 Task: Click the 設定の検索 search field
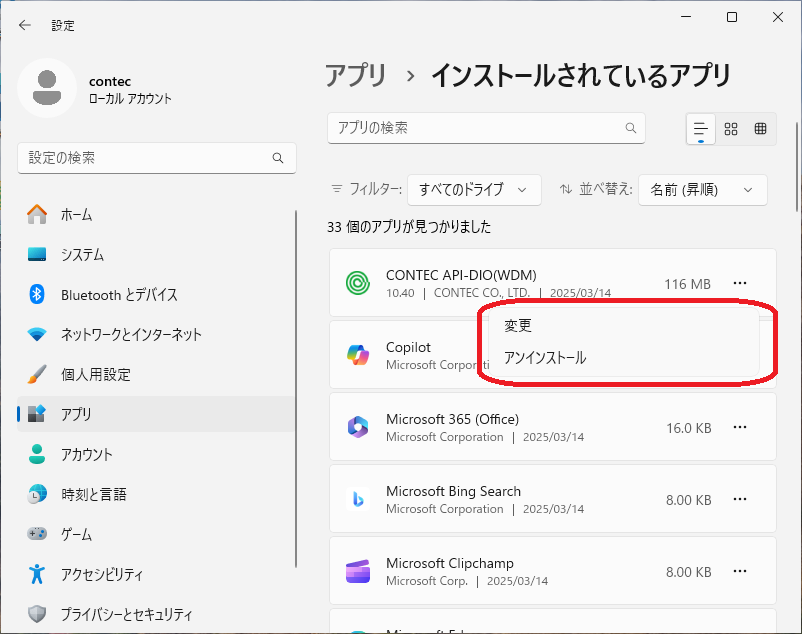pyautogui.click(x=157, y=158)
